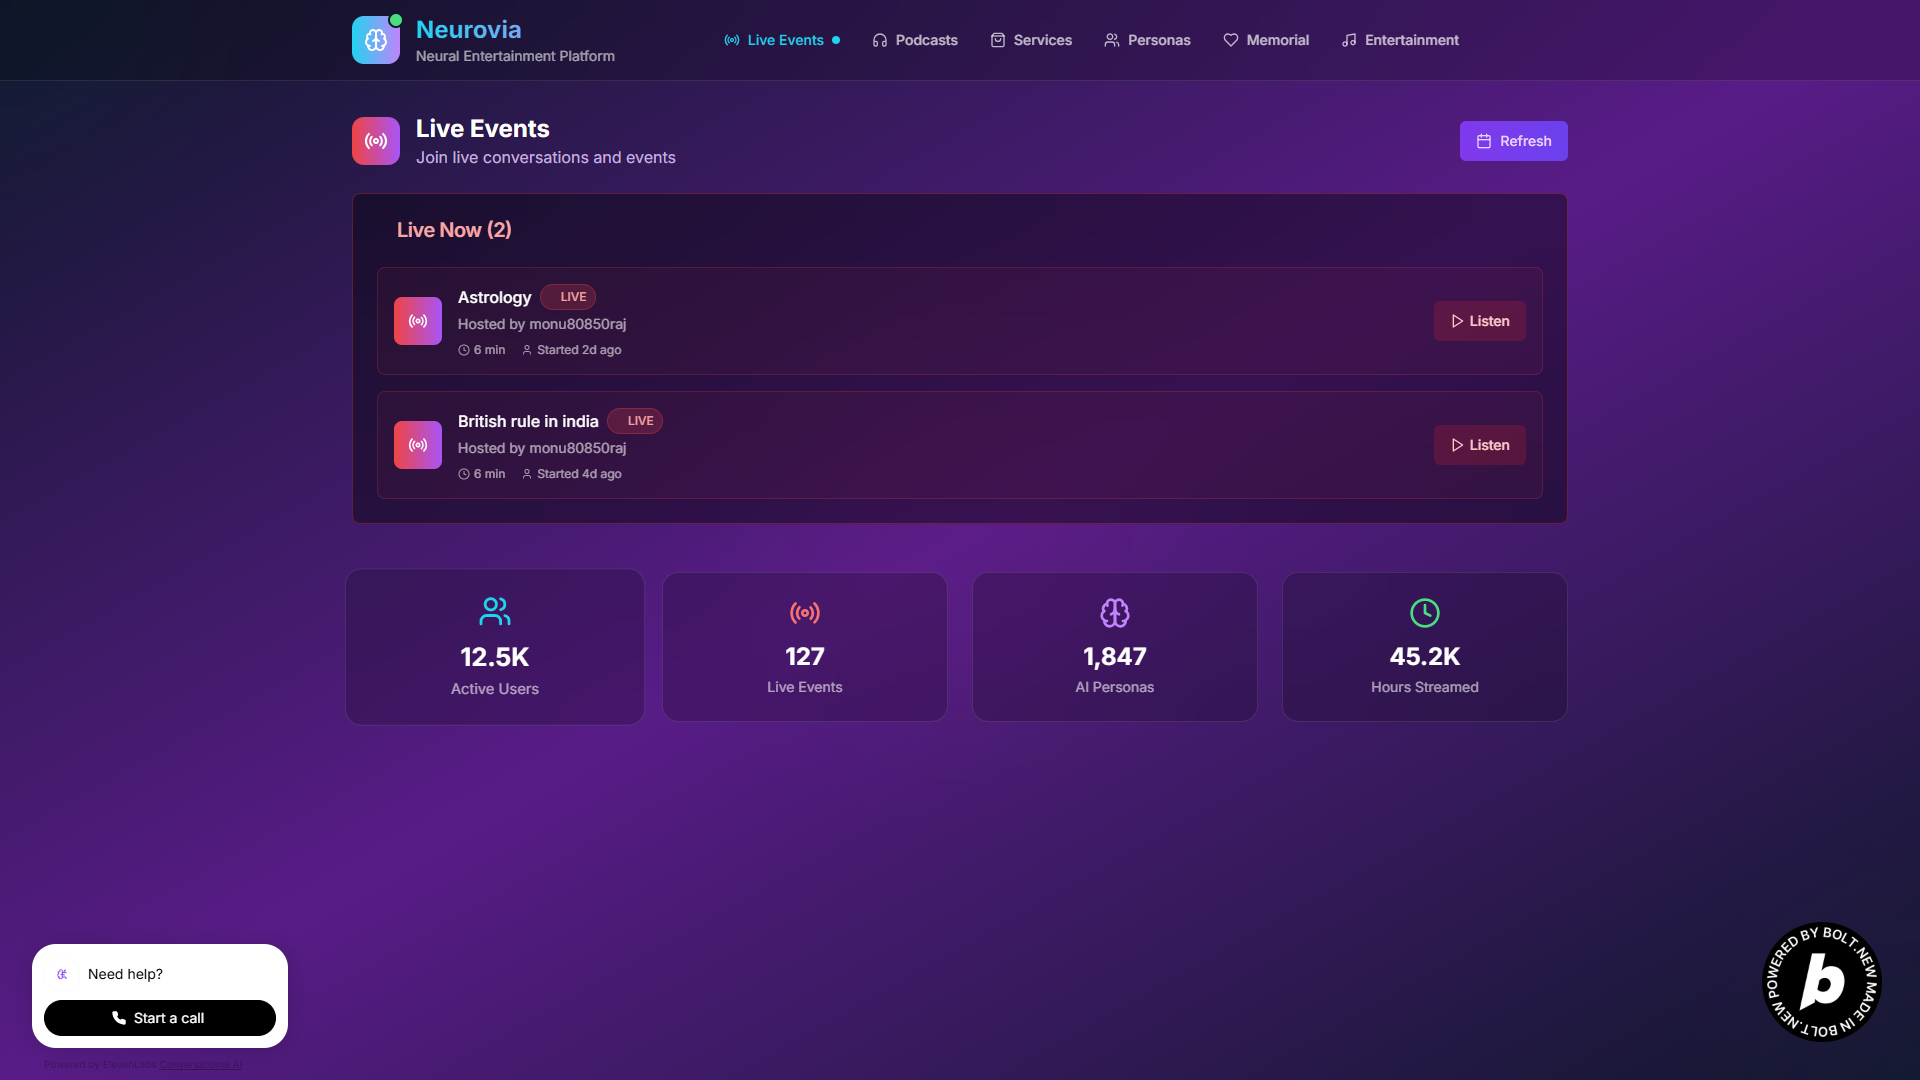Open the Podcasts nav tab
Image resolution: width=1920 pixels, height=1080 pixels.
click(914, 40)
